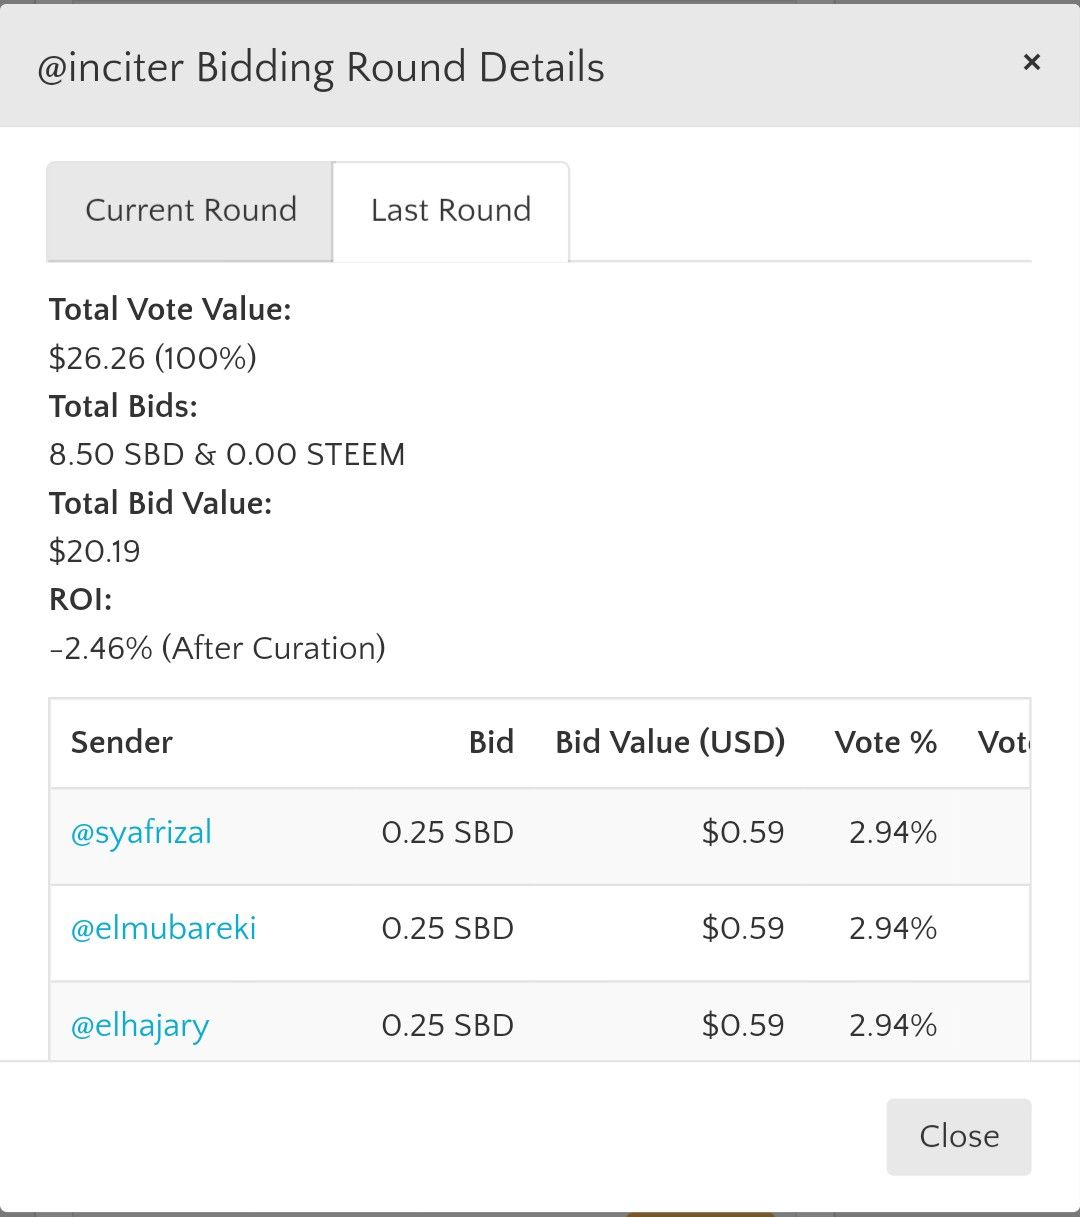Click the @inciter Bidding Round Details title
This screenshot has width=1080, height=1217.
coord(321,68)
